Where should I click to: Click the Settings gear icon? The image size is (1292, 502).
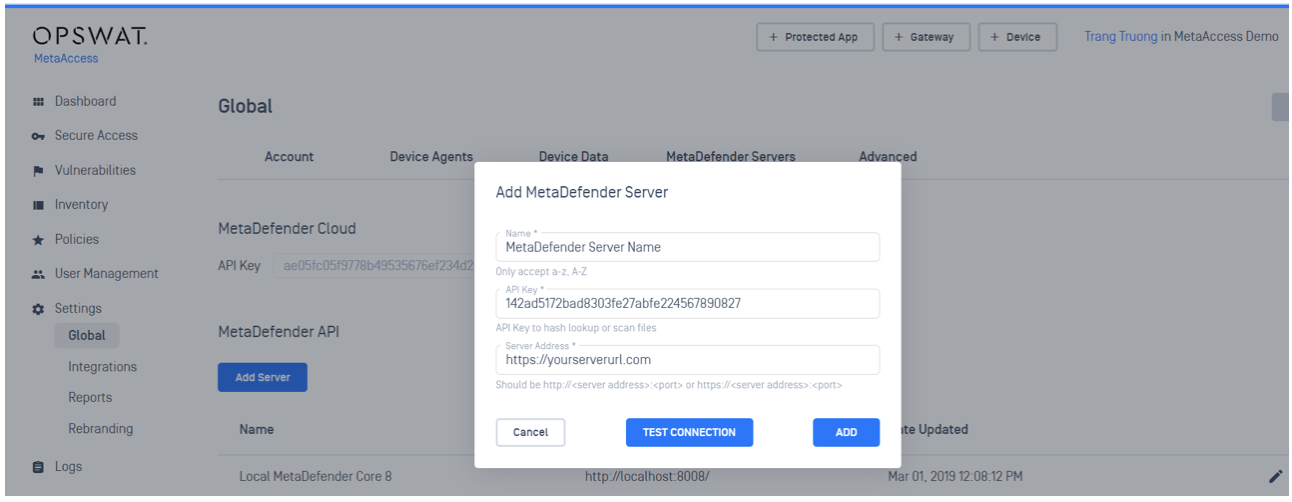click(38, 309)
